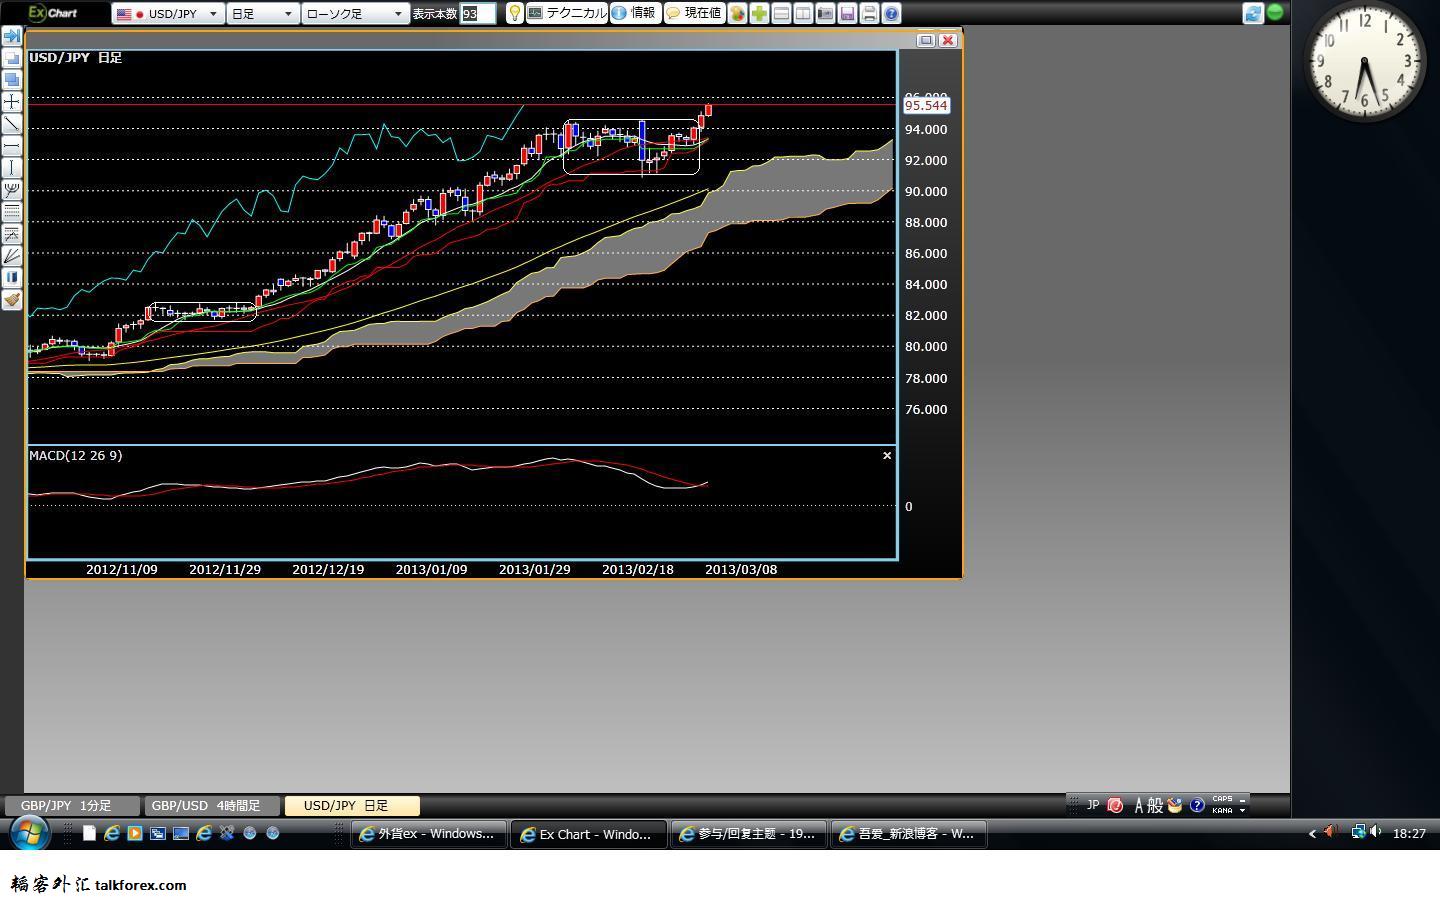Screen dimensions: 1440x900
Task: Switch to GBP/JPY 1分足 chart tab
Action: point(71,806)
